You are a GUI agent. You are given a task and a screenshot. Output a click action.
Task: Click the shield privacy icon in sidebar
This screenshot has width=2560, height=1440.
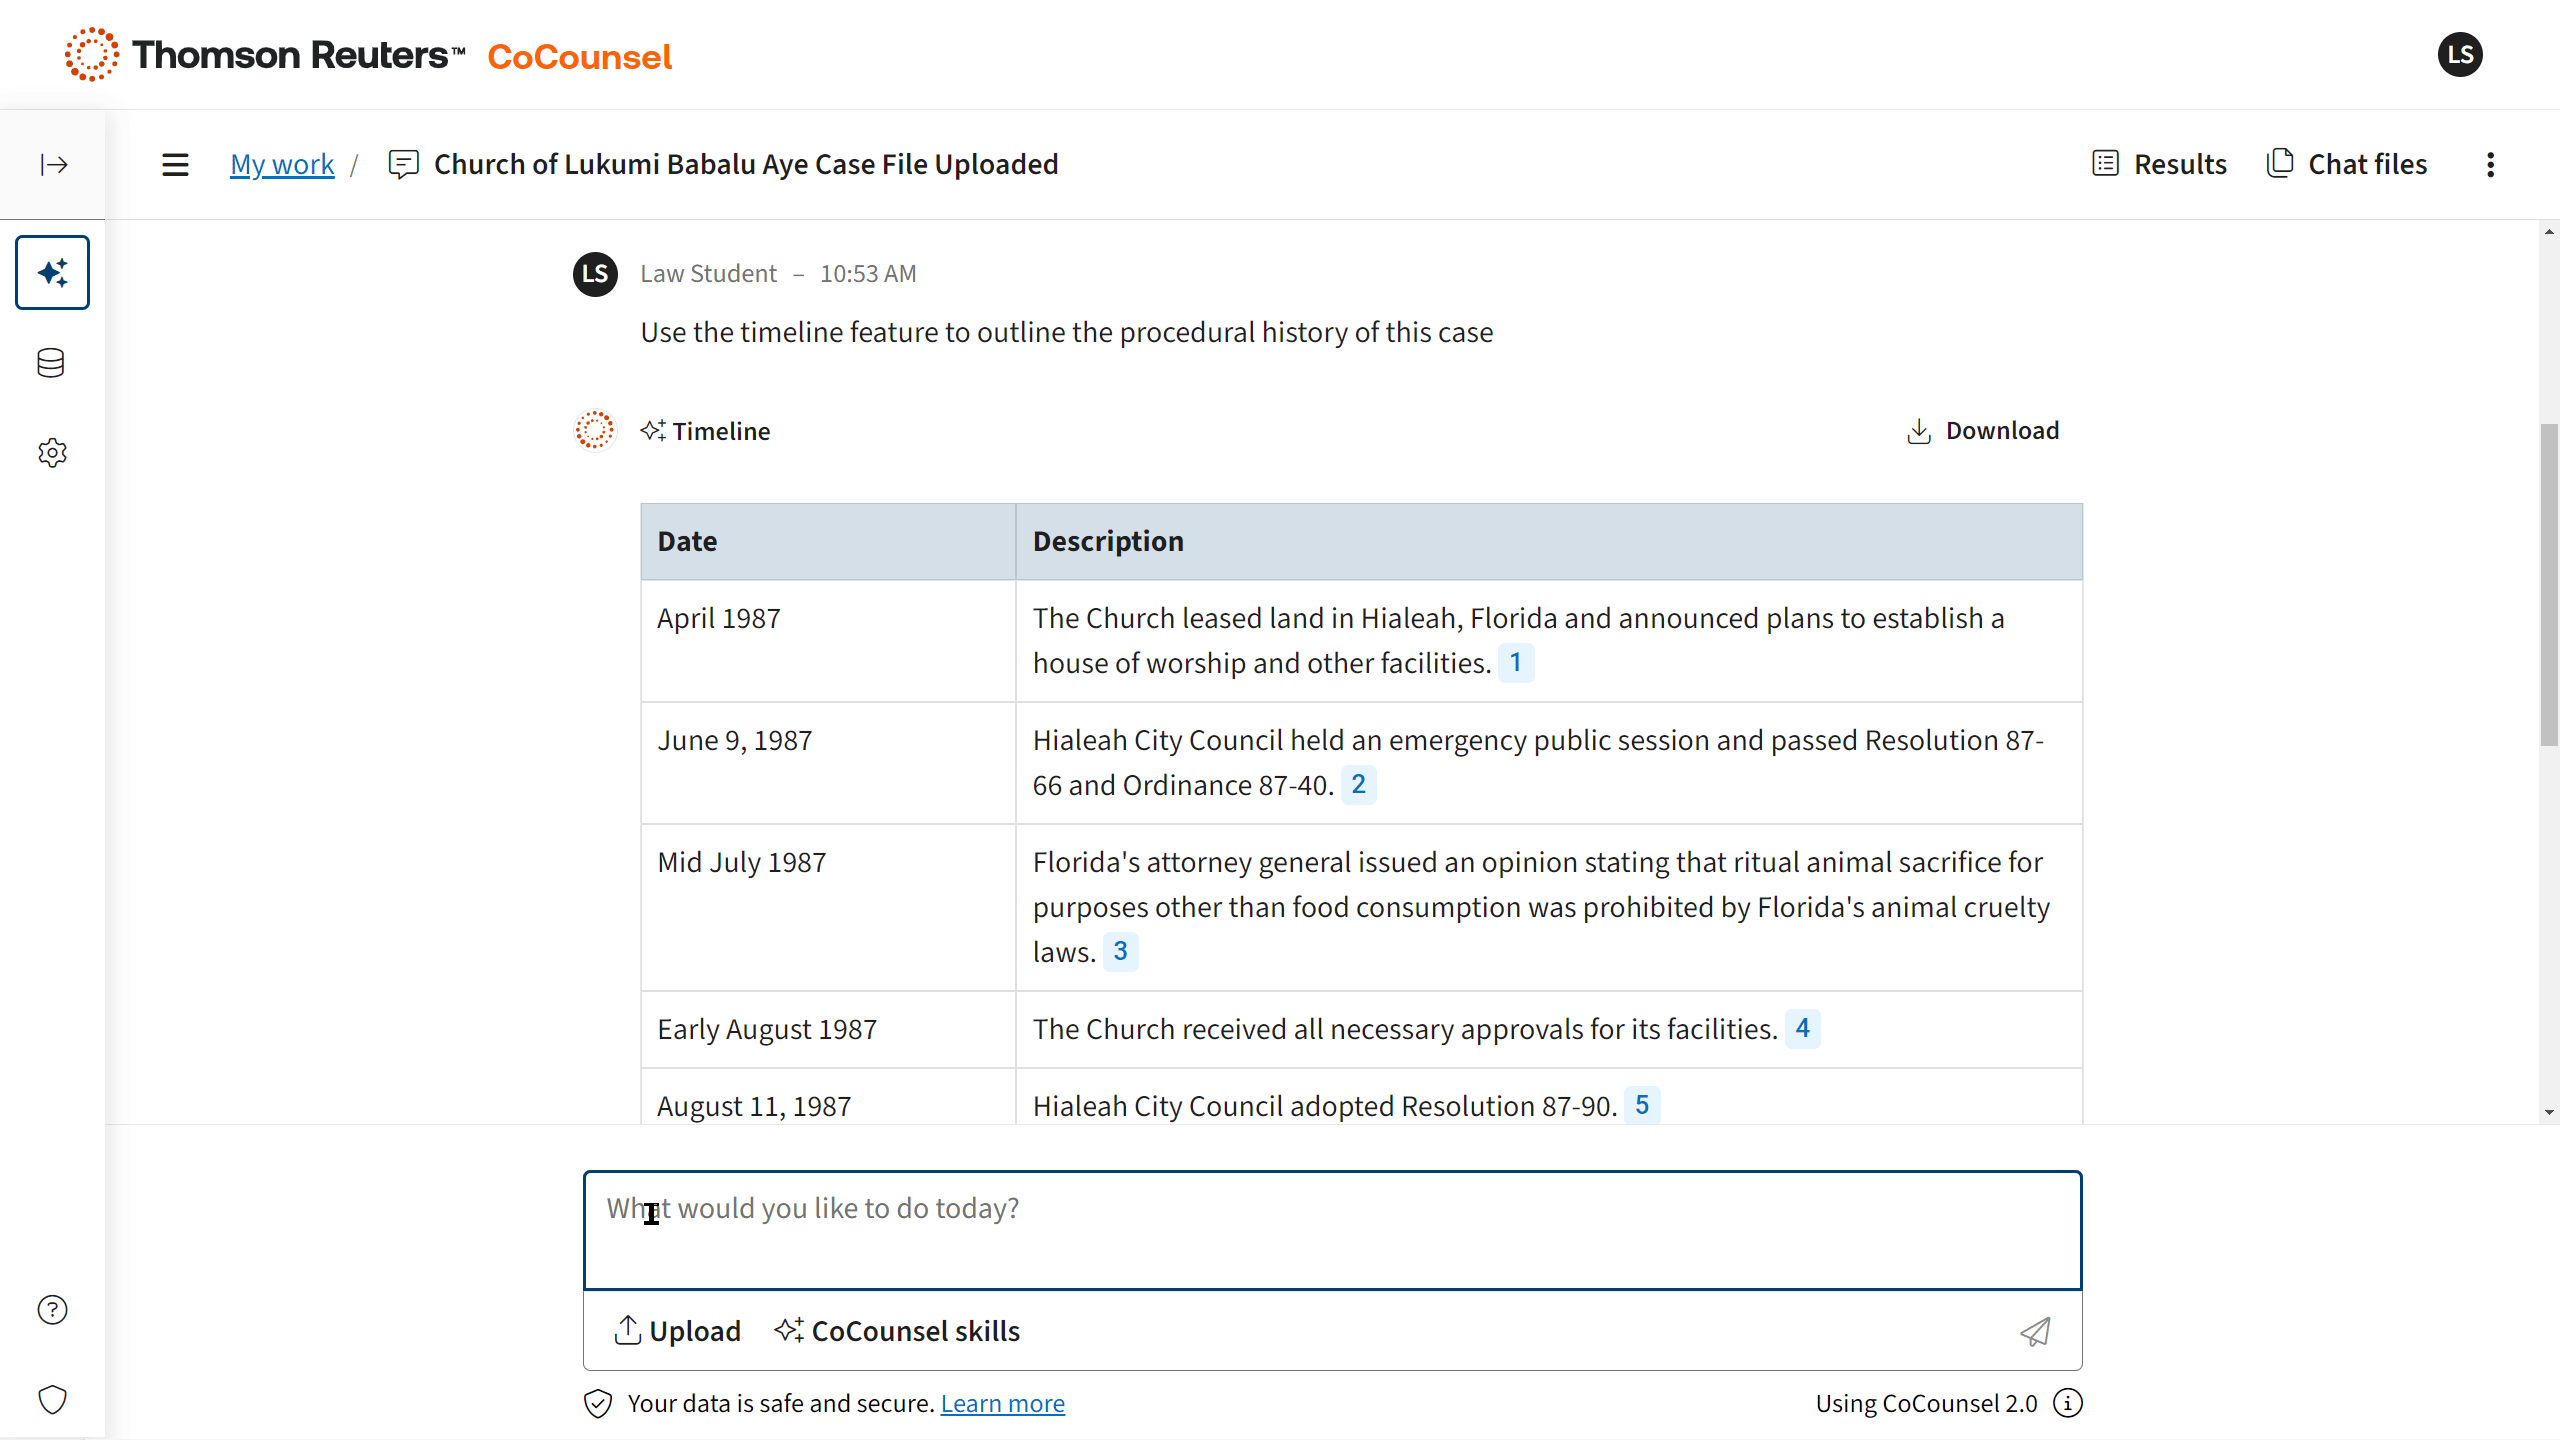52,1400
